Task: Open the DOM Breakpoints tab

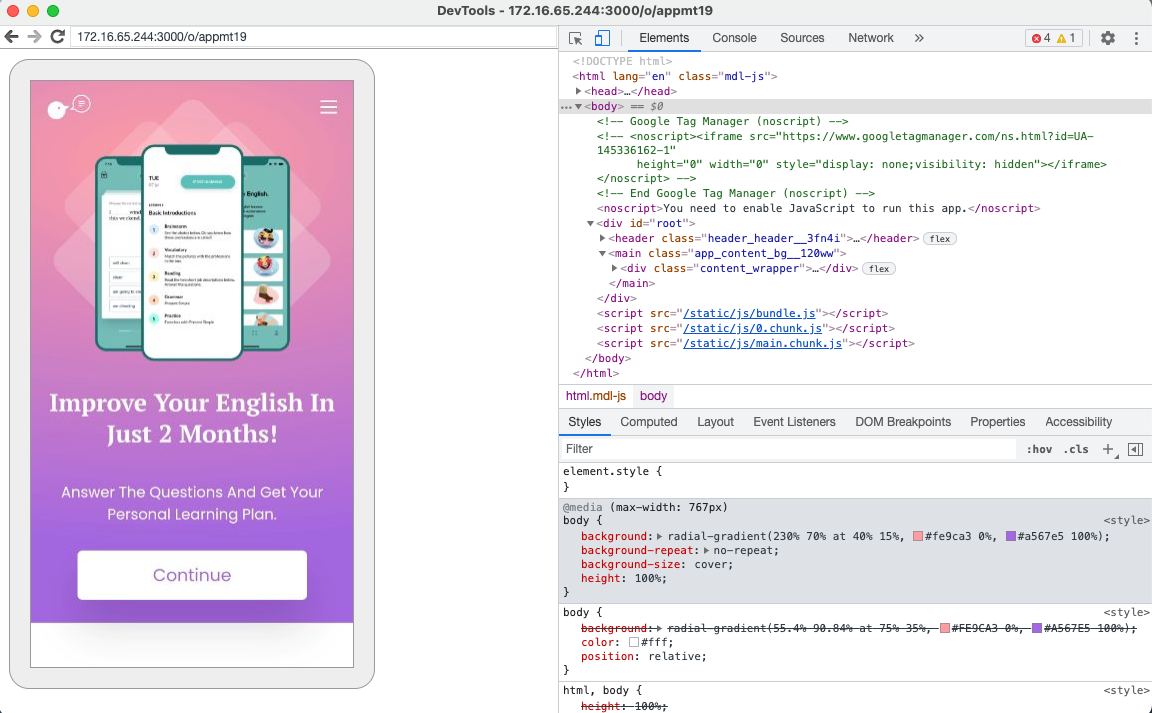Action: tap(902, 422)
